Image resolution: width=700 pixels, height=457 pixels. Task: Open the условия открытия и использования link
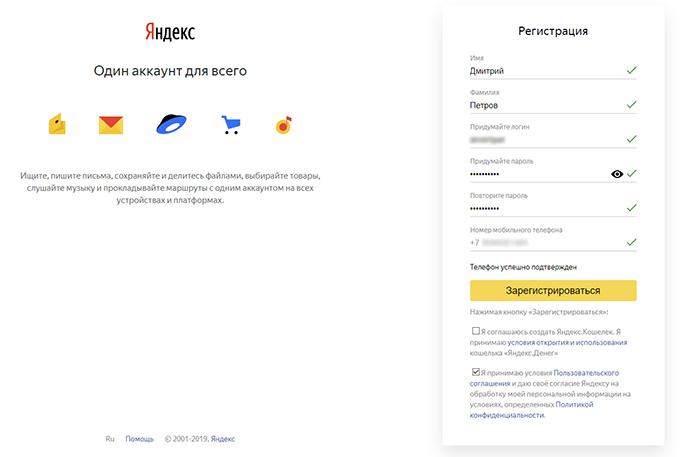(567, 342)
